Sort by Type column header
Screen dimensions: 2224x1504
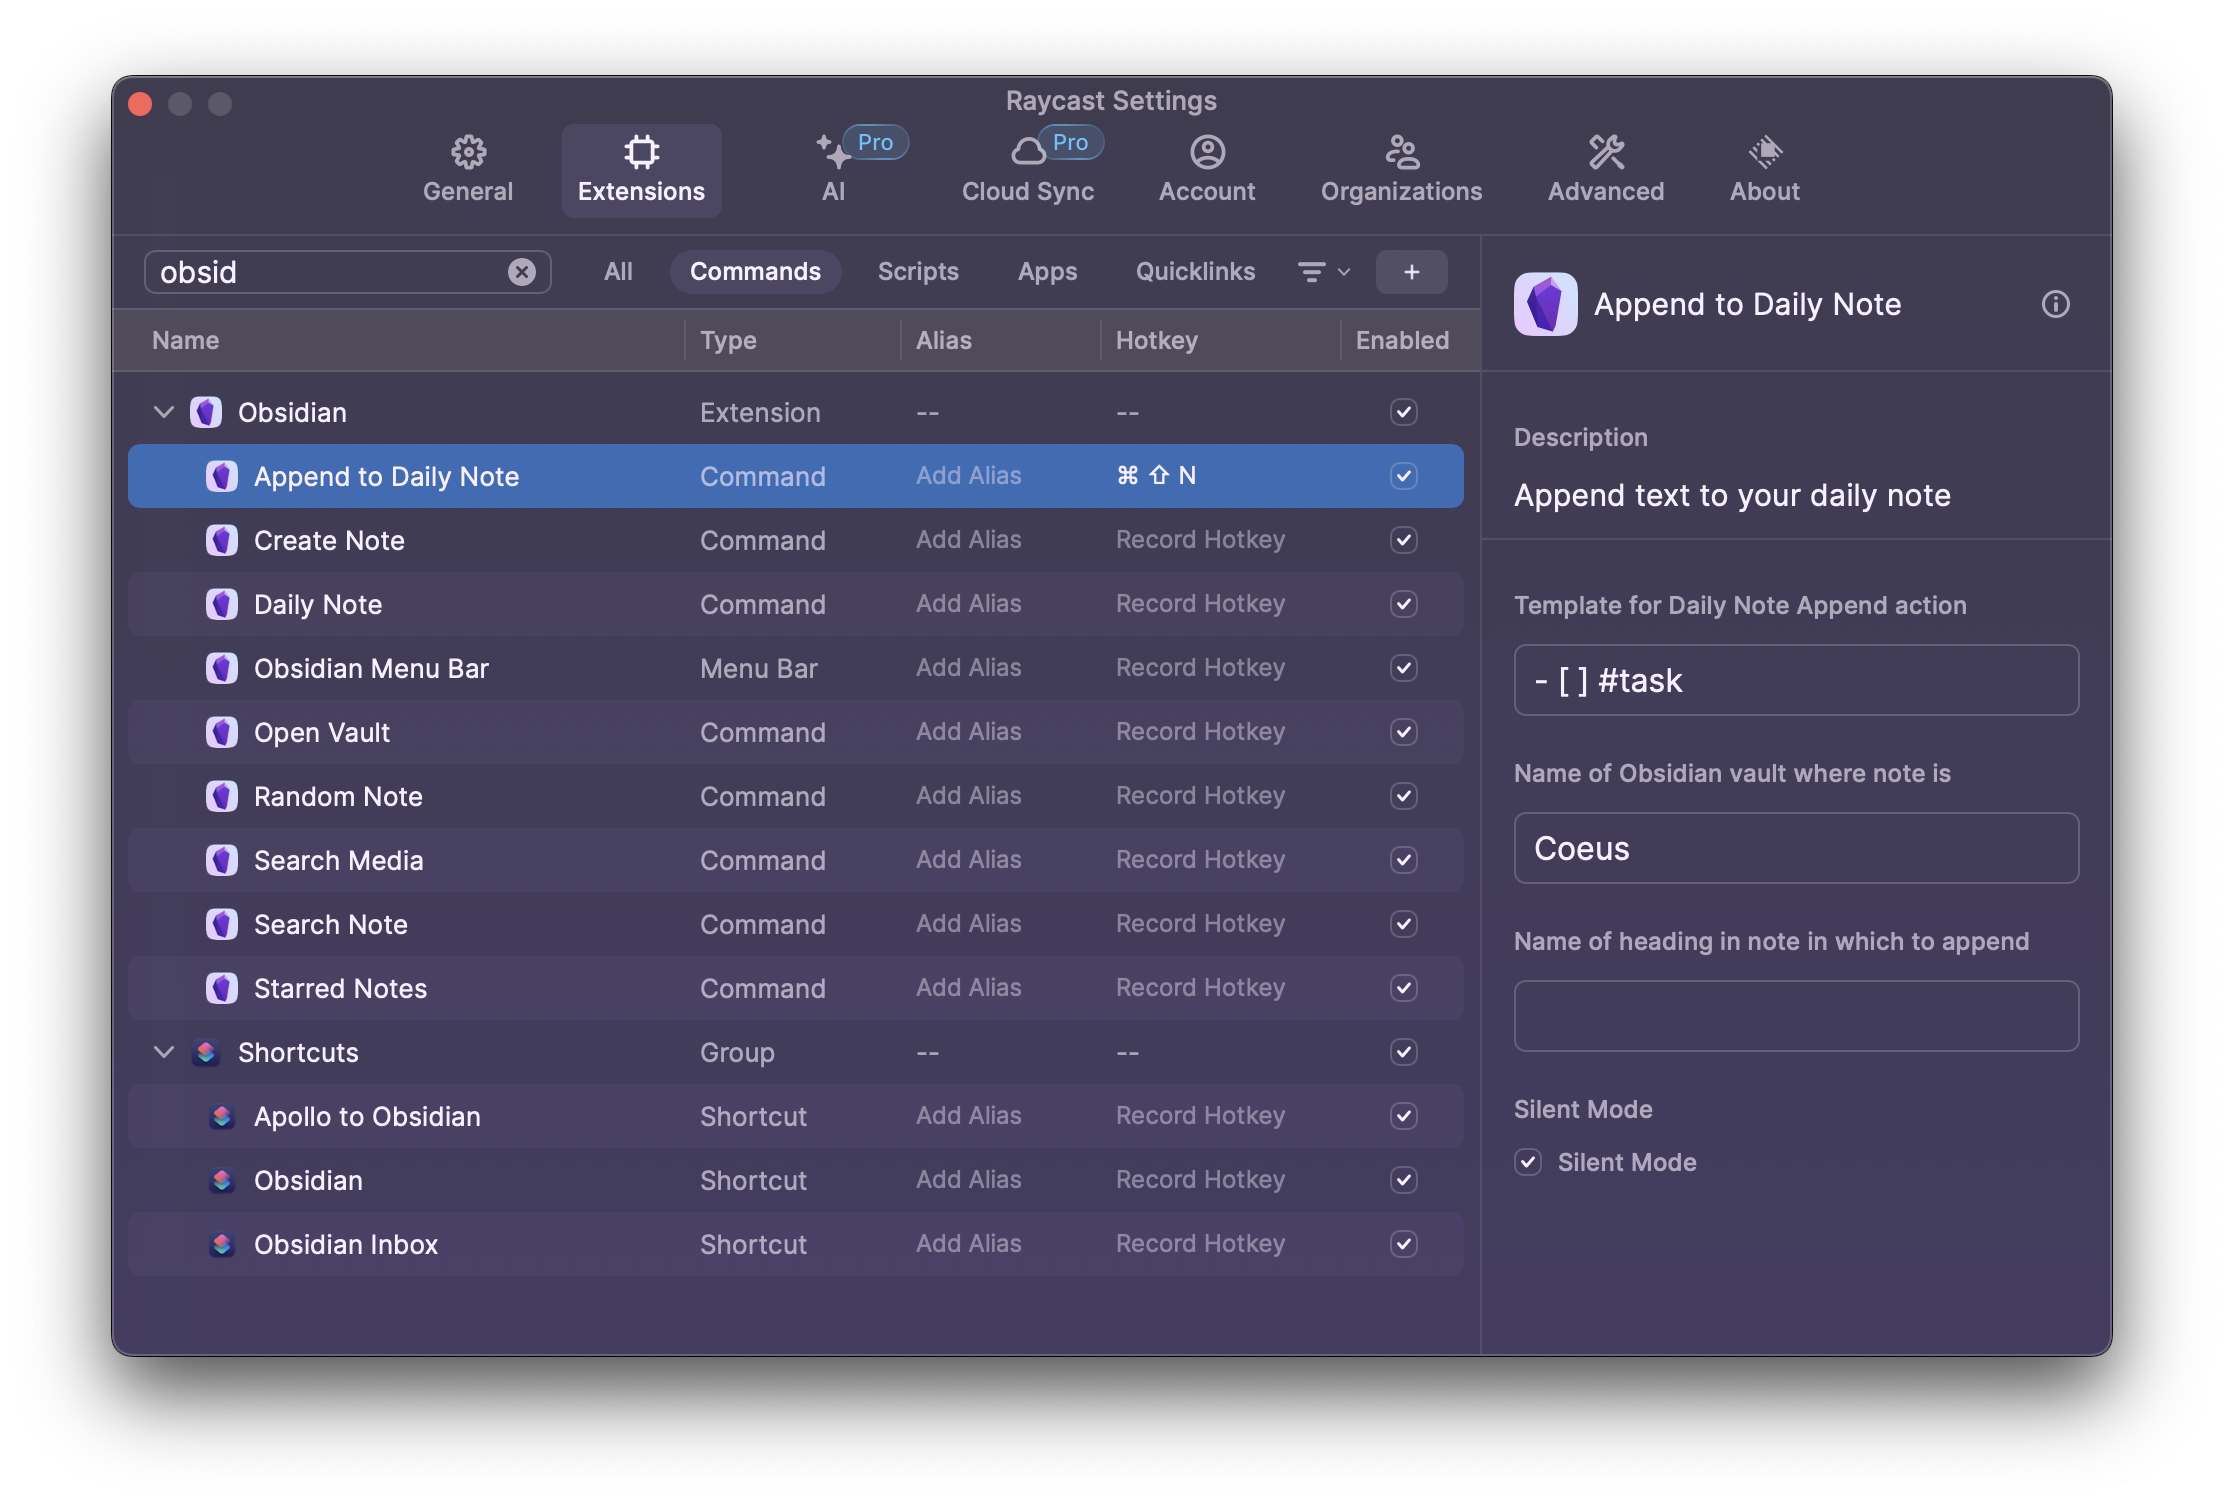click(x=728, y=340)
